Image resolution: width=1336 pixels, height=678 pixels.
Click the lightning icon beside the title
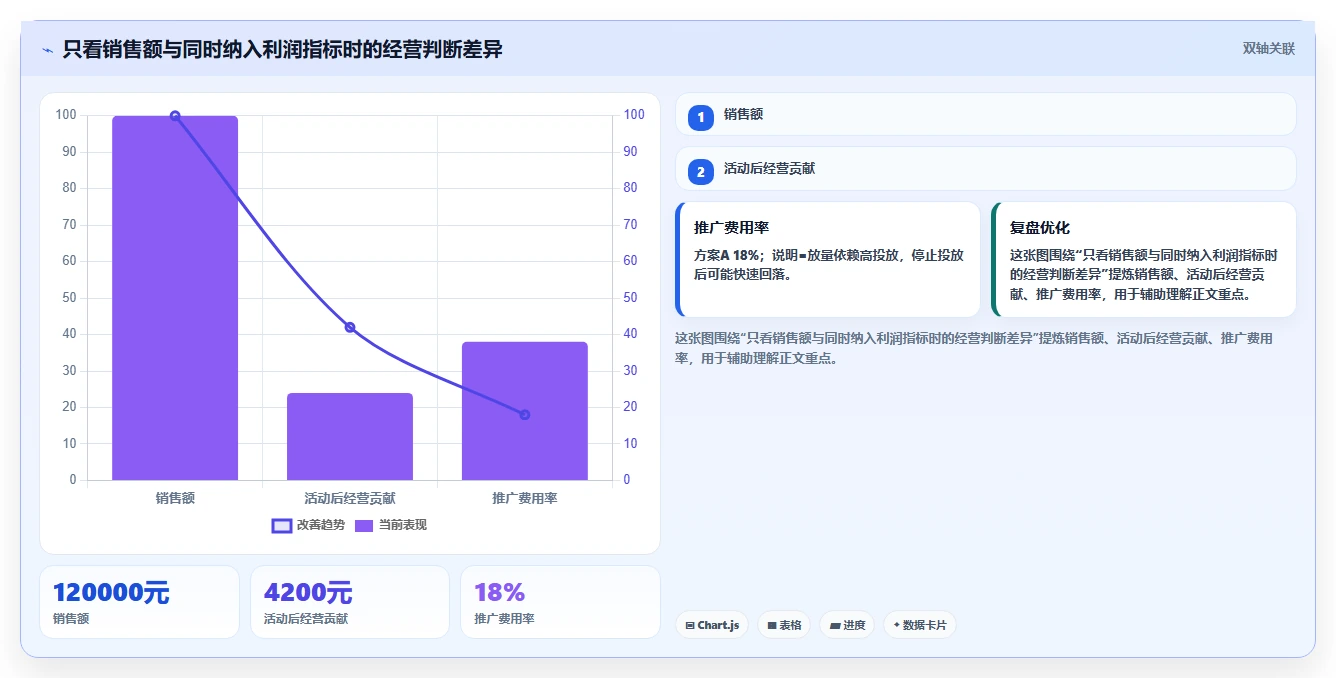coord(47,50)
